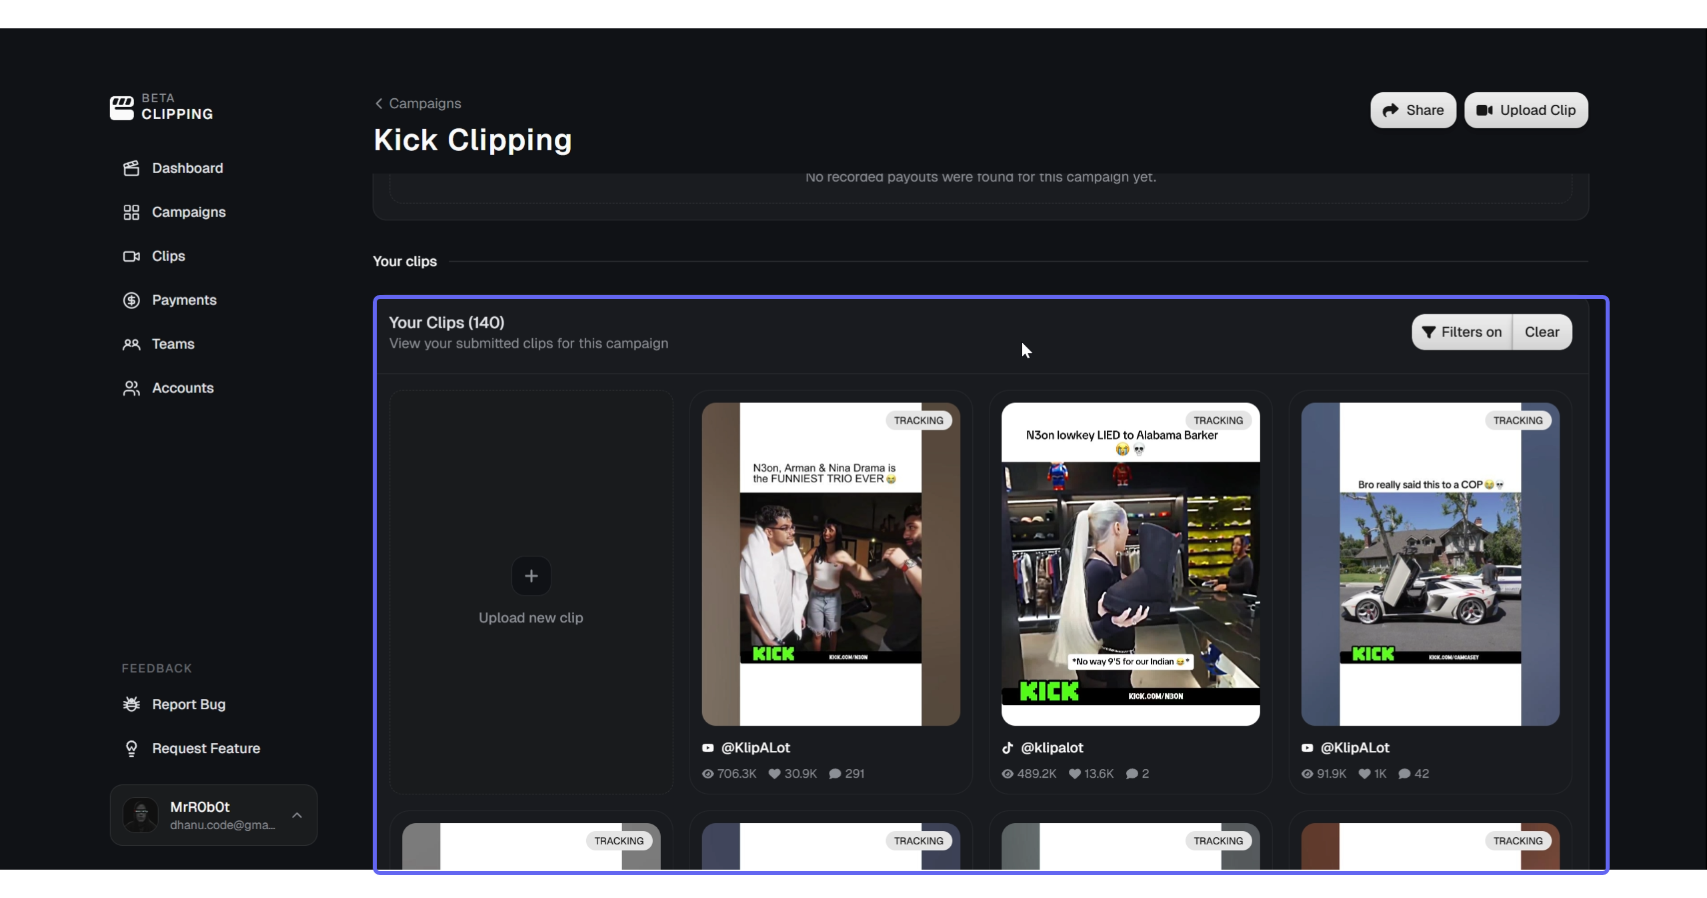This screenshot has width=1707, height=898.
Task: Click the Clips camera icon
Action: (131, 256)
